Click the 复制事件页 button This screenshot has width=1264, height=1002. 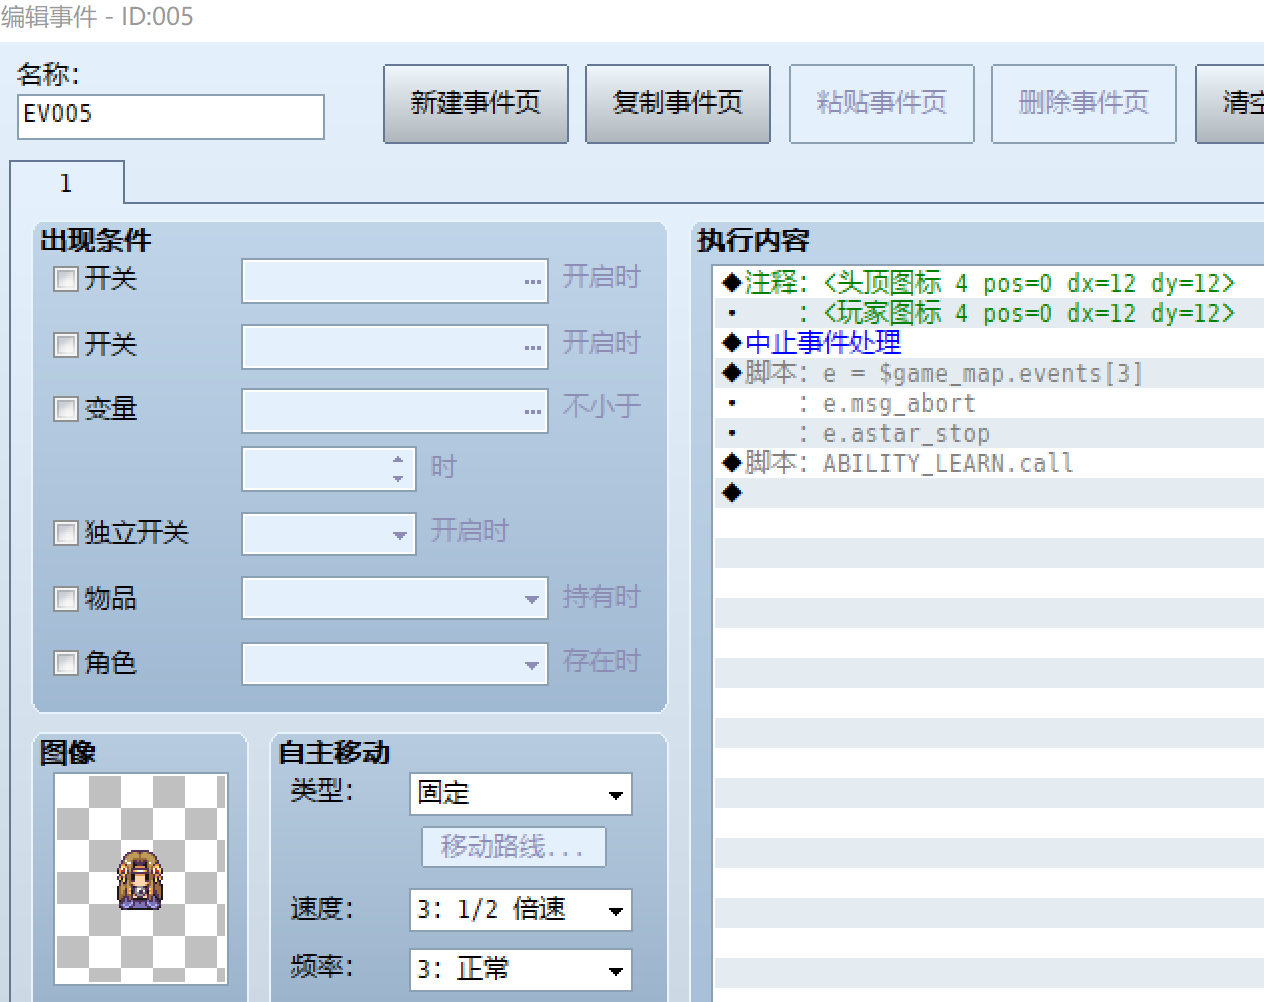tap(678, 104)
